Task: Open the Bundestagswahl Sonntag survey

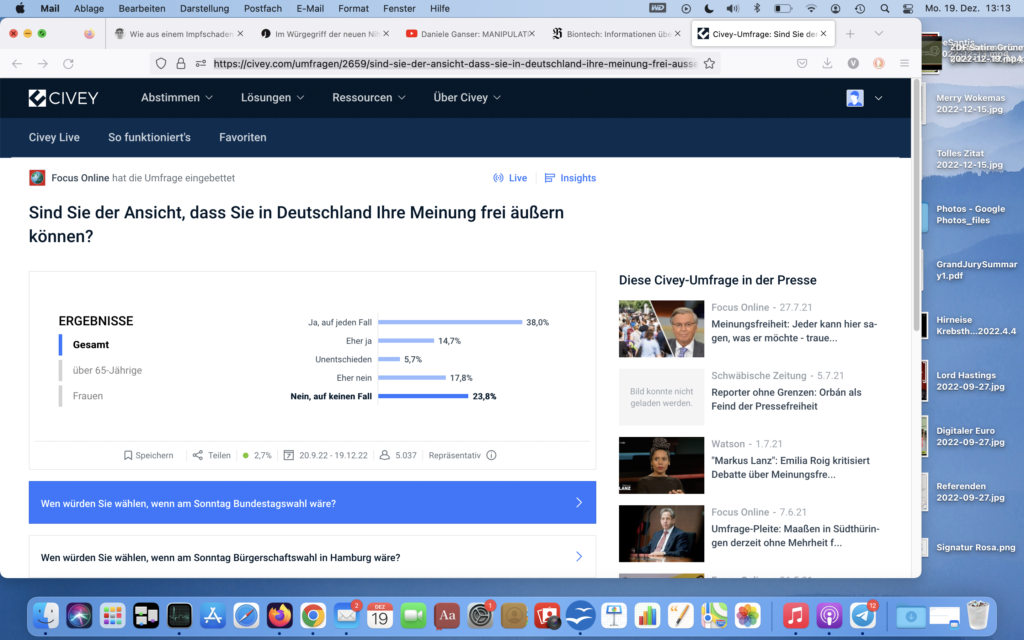Action: 312,503
